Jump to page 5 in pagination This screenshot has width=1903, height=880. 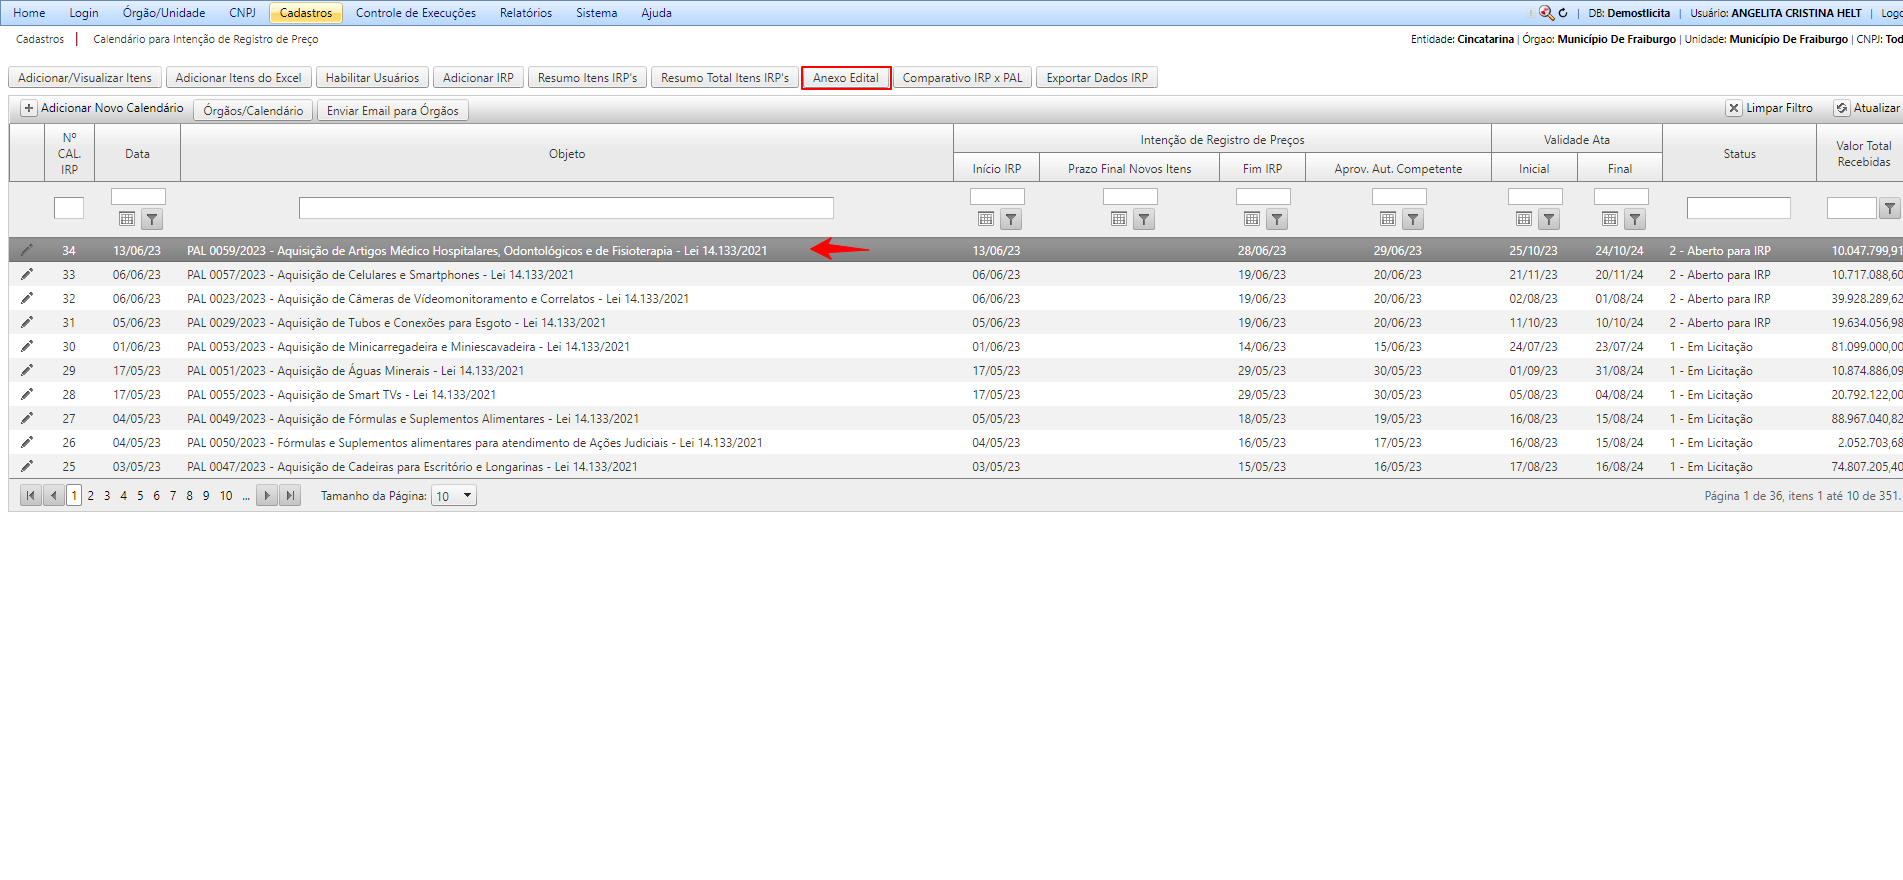[140, 495]
